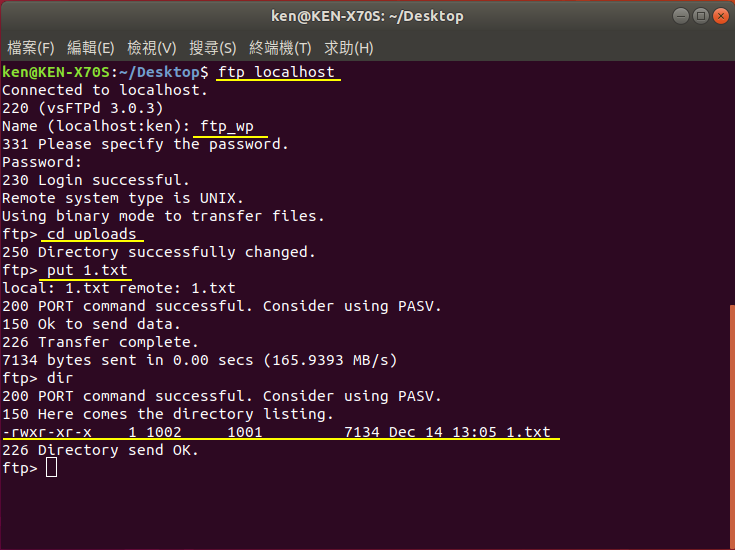This screenshot has height=550, width=735.
Task: Click the '226 Transfer complete.' line
Action: pyautogui.click(x=100, y=342)
